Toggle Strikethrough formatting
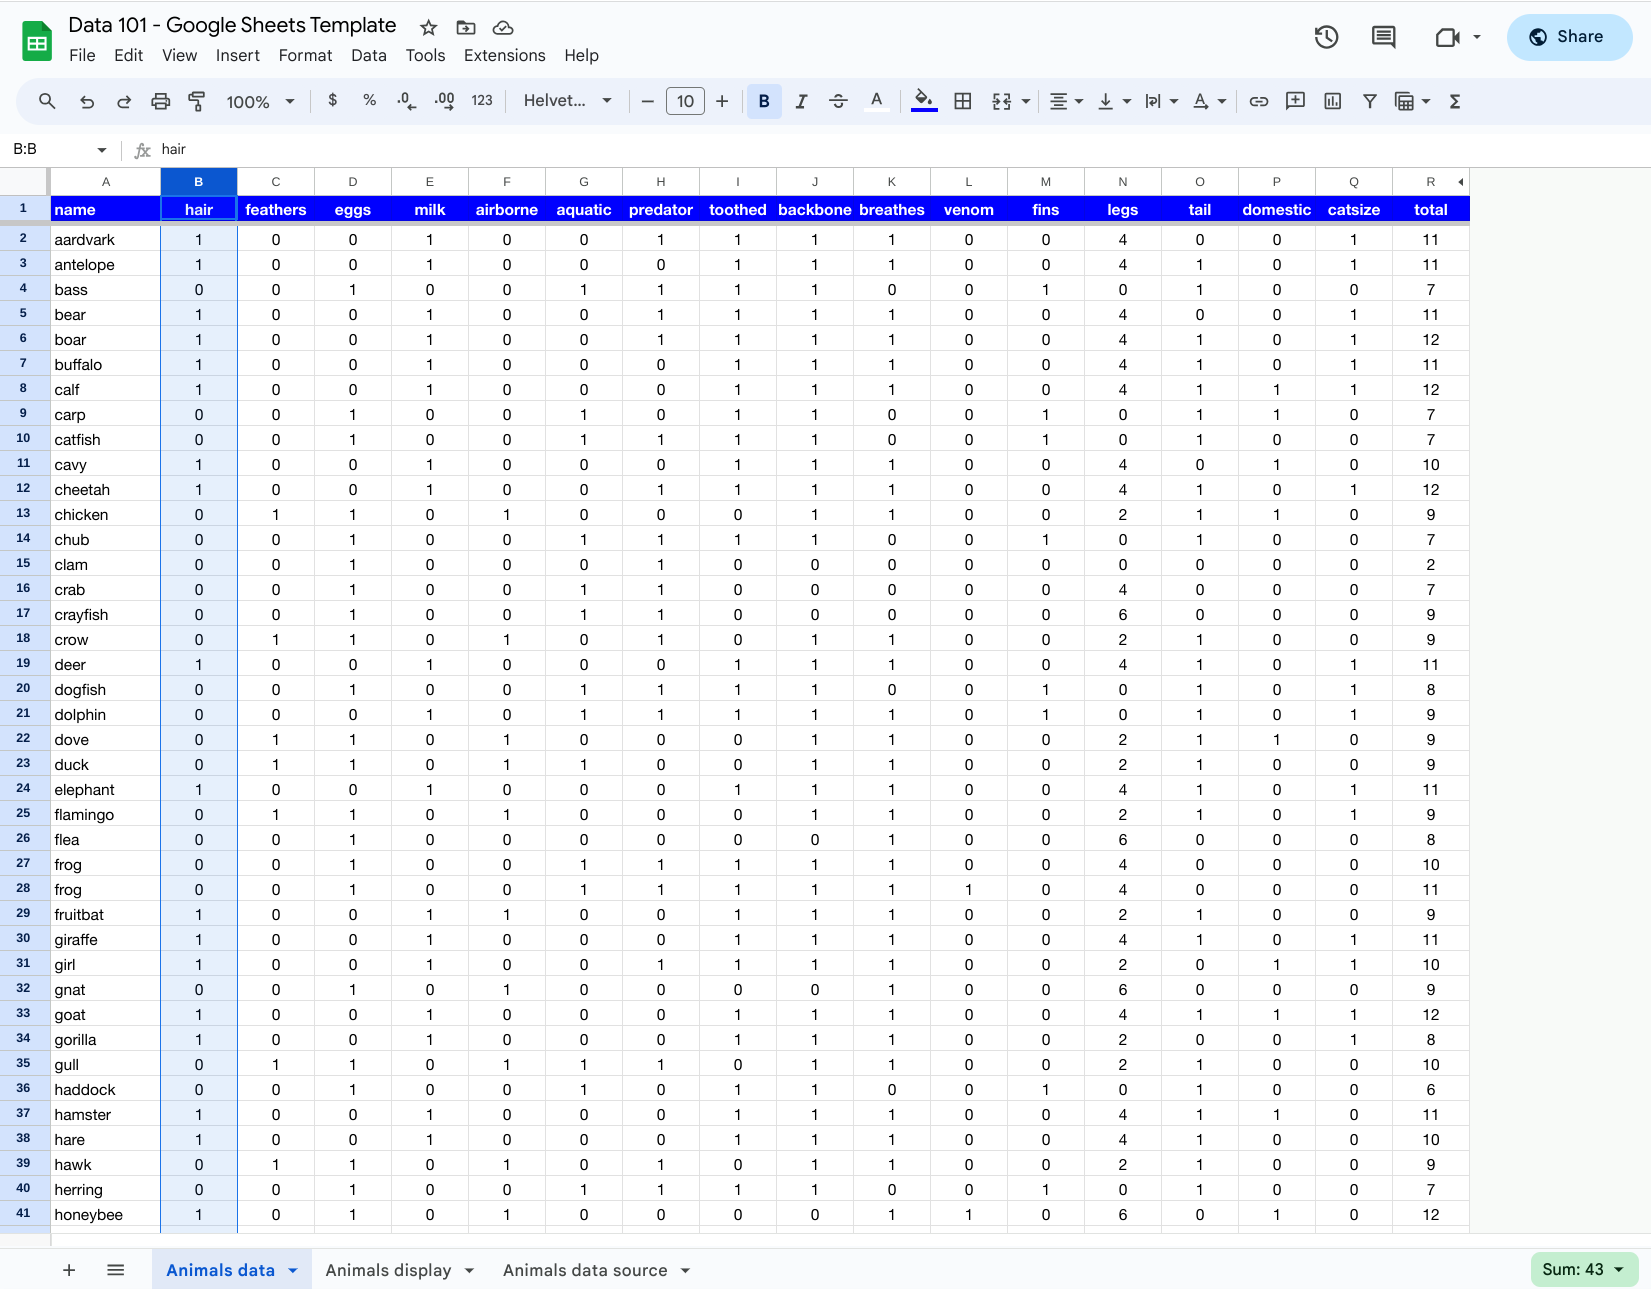 (x=838, y=101)
